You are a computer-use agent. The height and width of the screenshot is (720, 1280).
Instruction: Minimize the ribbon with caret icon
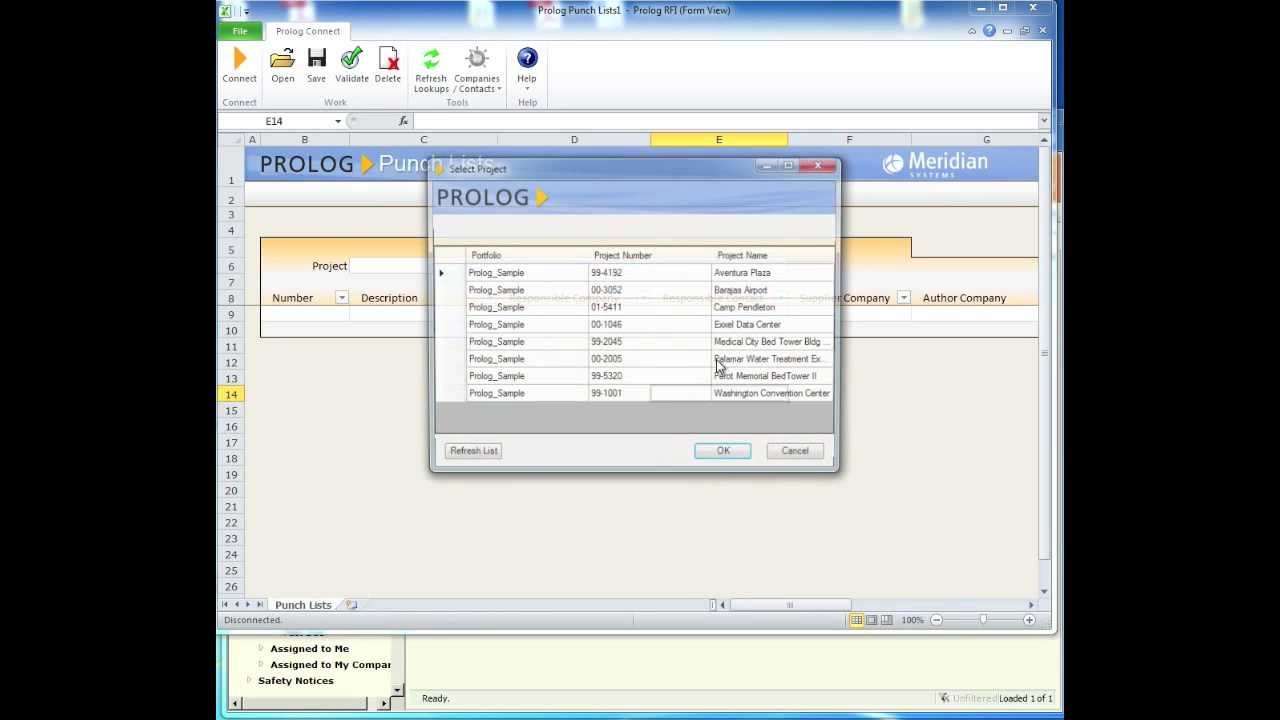coord(971,31)
